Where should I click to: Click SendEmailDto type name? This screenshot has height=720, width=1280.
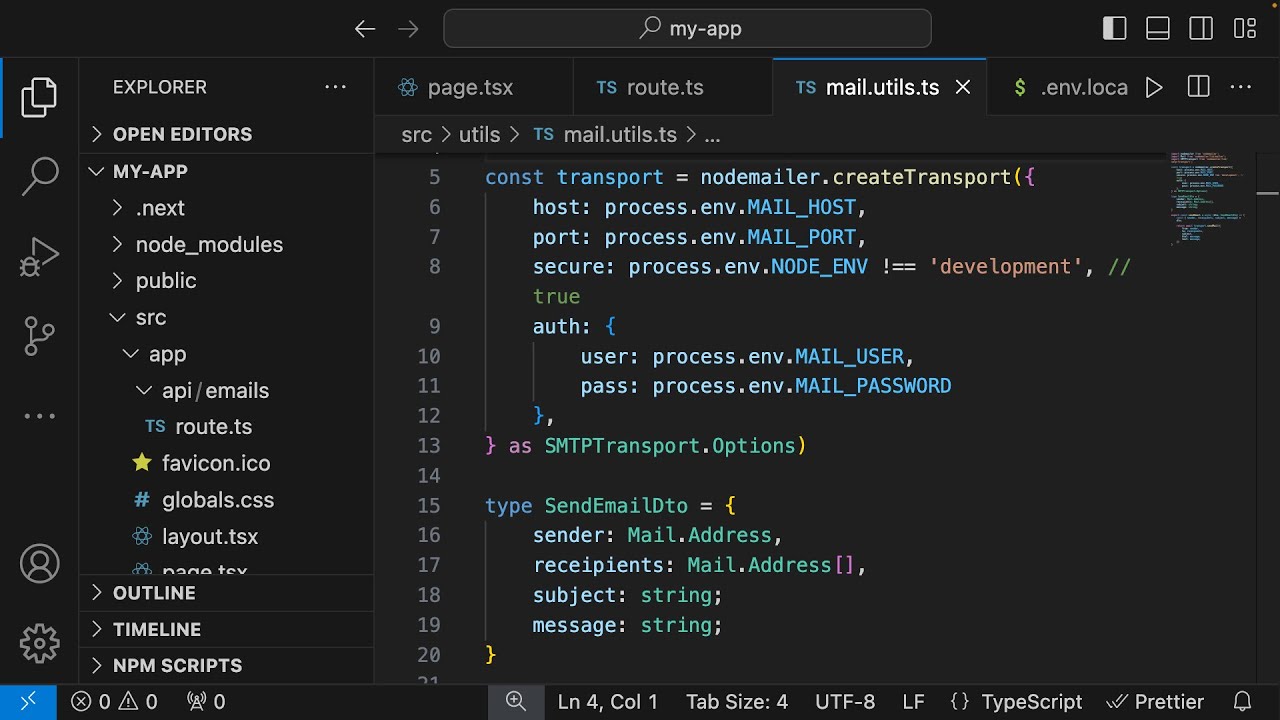(616, 506)
